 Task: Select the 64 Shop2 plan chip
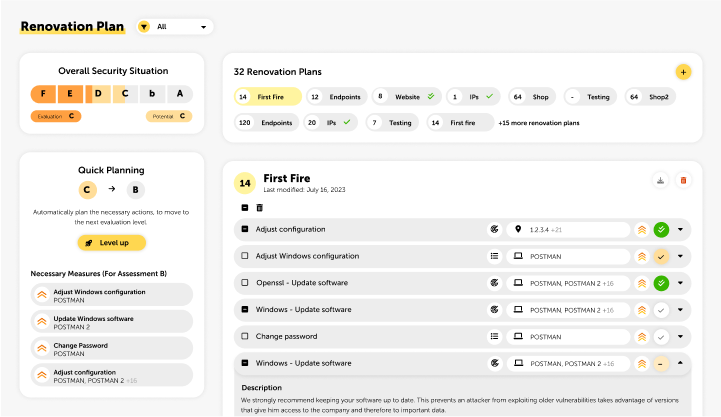650,97
